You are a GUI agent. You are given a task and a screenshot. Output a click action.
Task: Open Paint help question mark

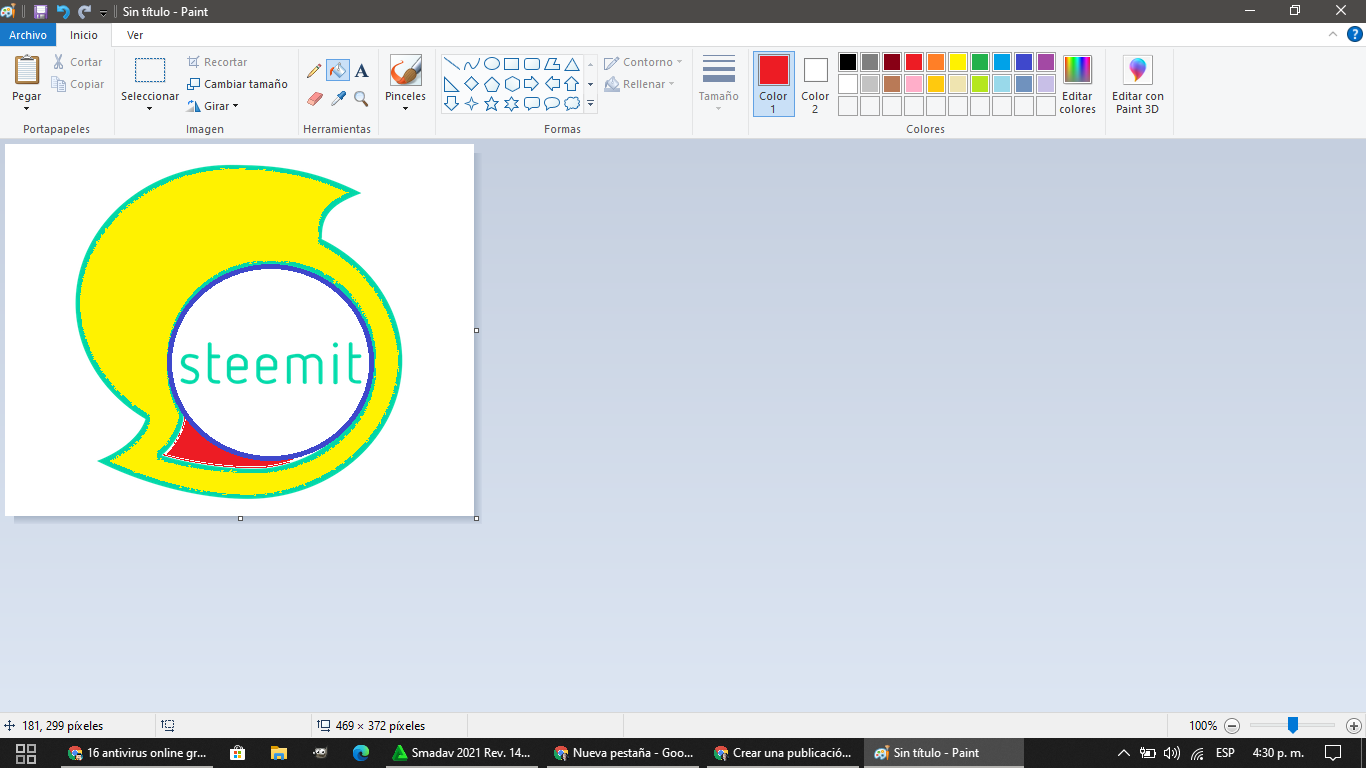click(1354, 34)
